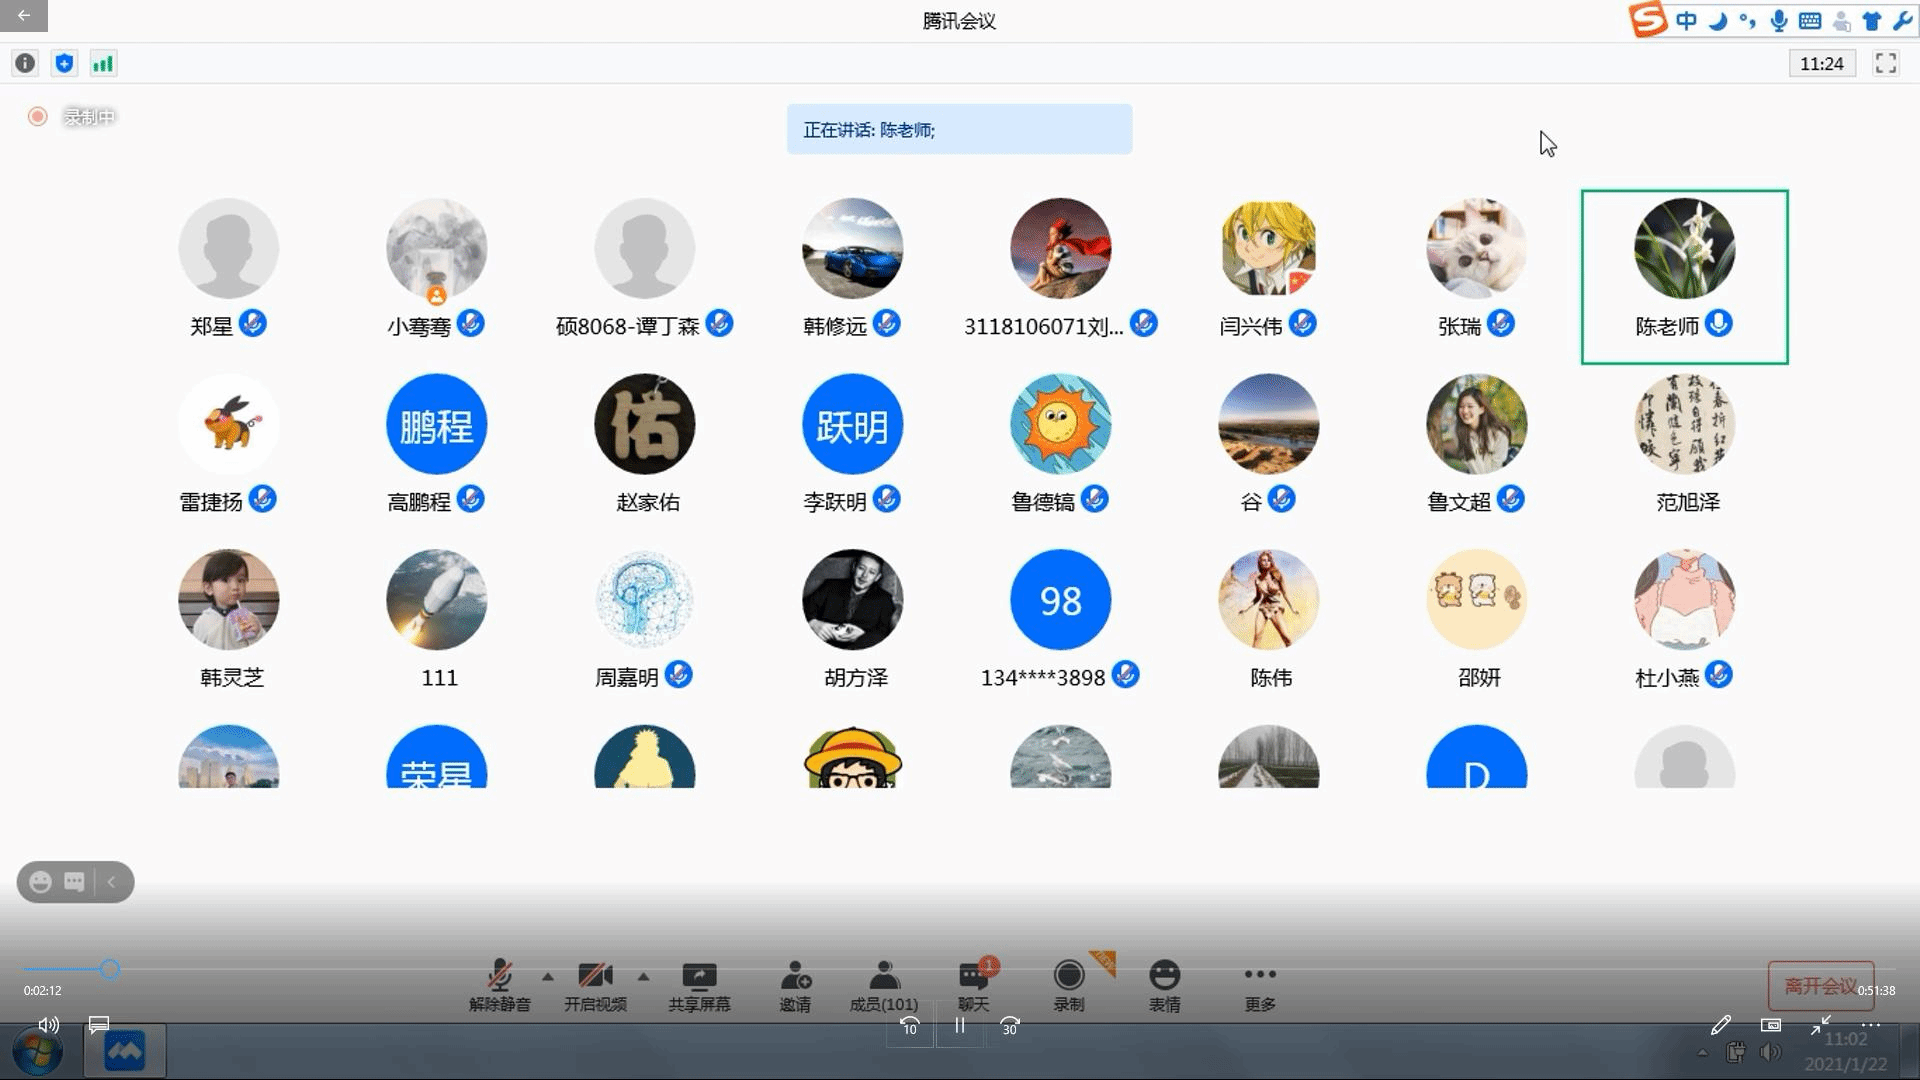Toggle 开启视频 start video camera
This screenshot has height=1080, width=1920.
click(595, 976)
